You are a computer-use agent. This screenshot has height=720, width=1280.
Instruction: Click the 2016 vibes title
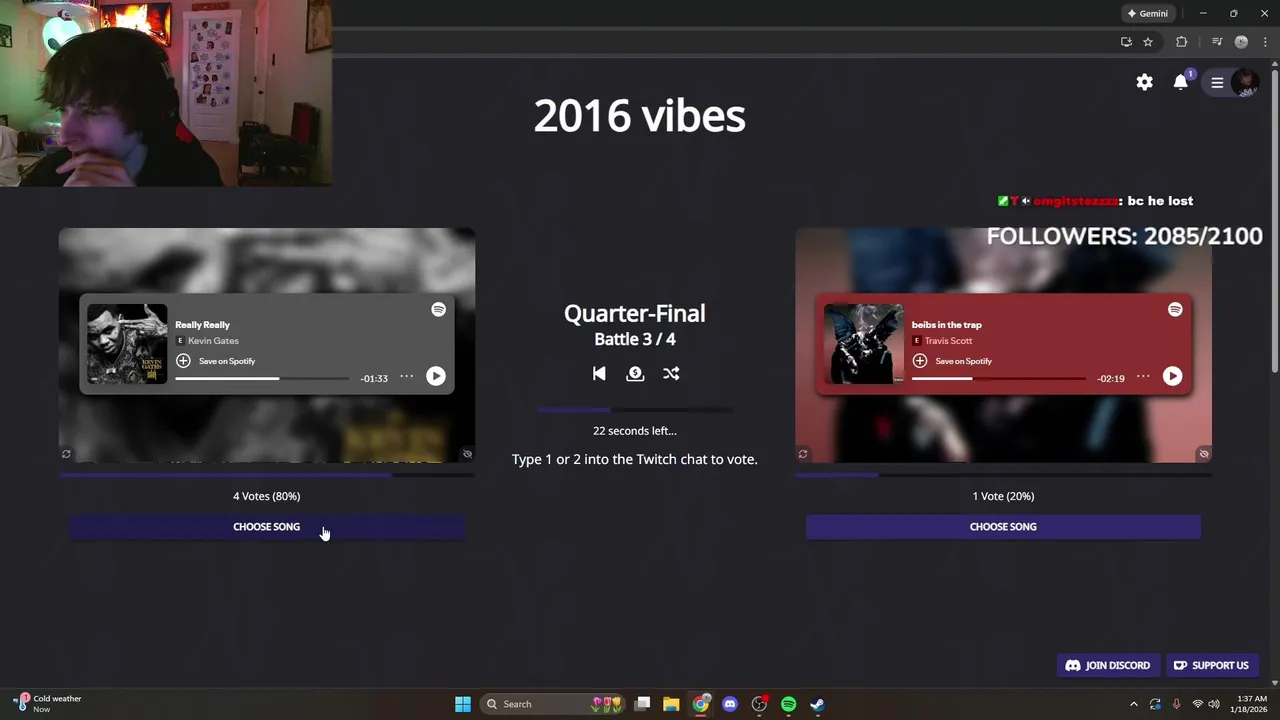click(640, 116)
